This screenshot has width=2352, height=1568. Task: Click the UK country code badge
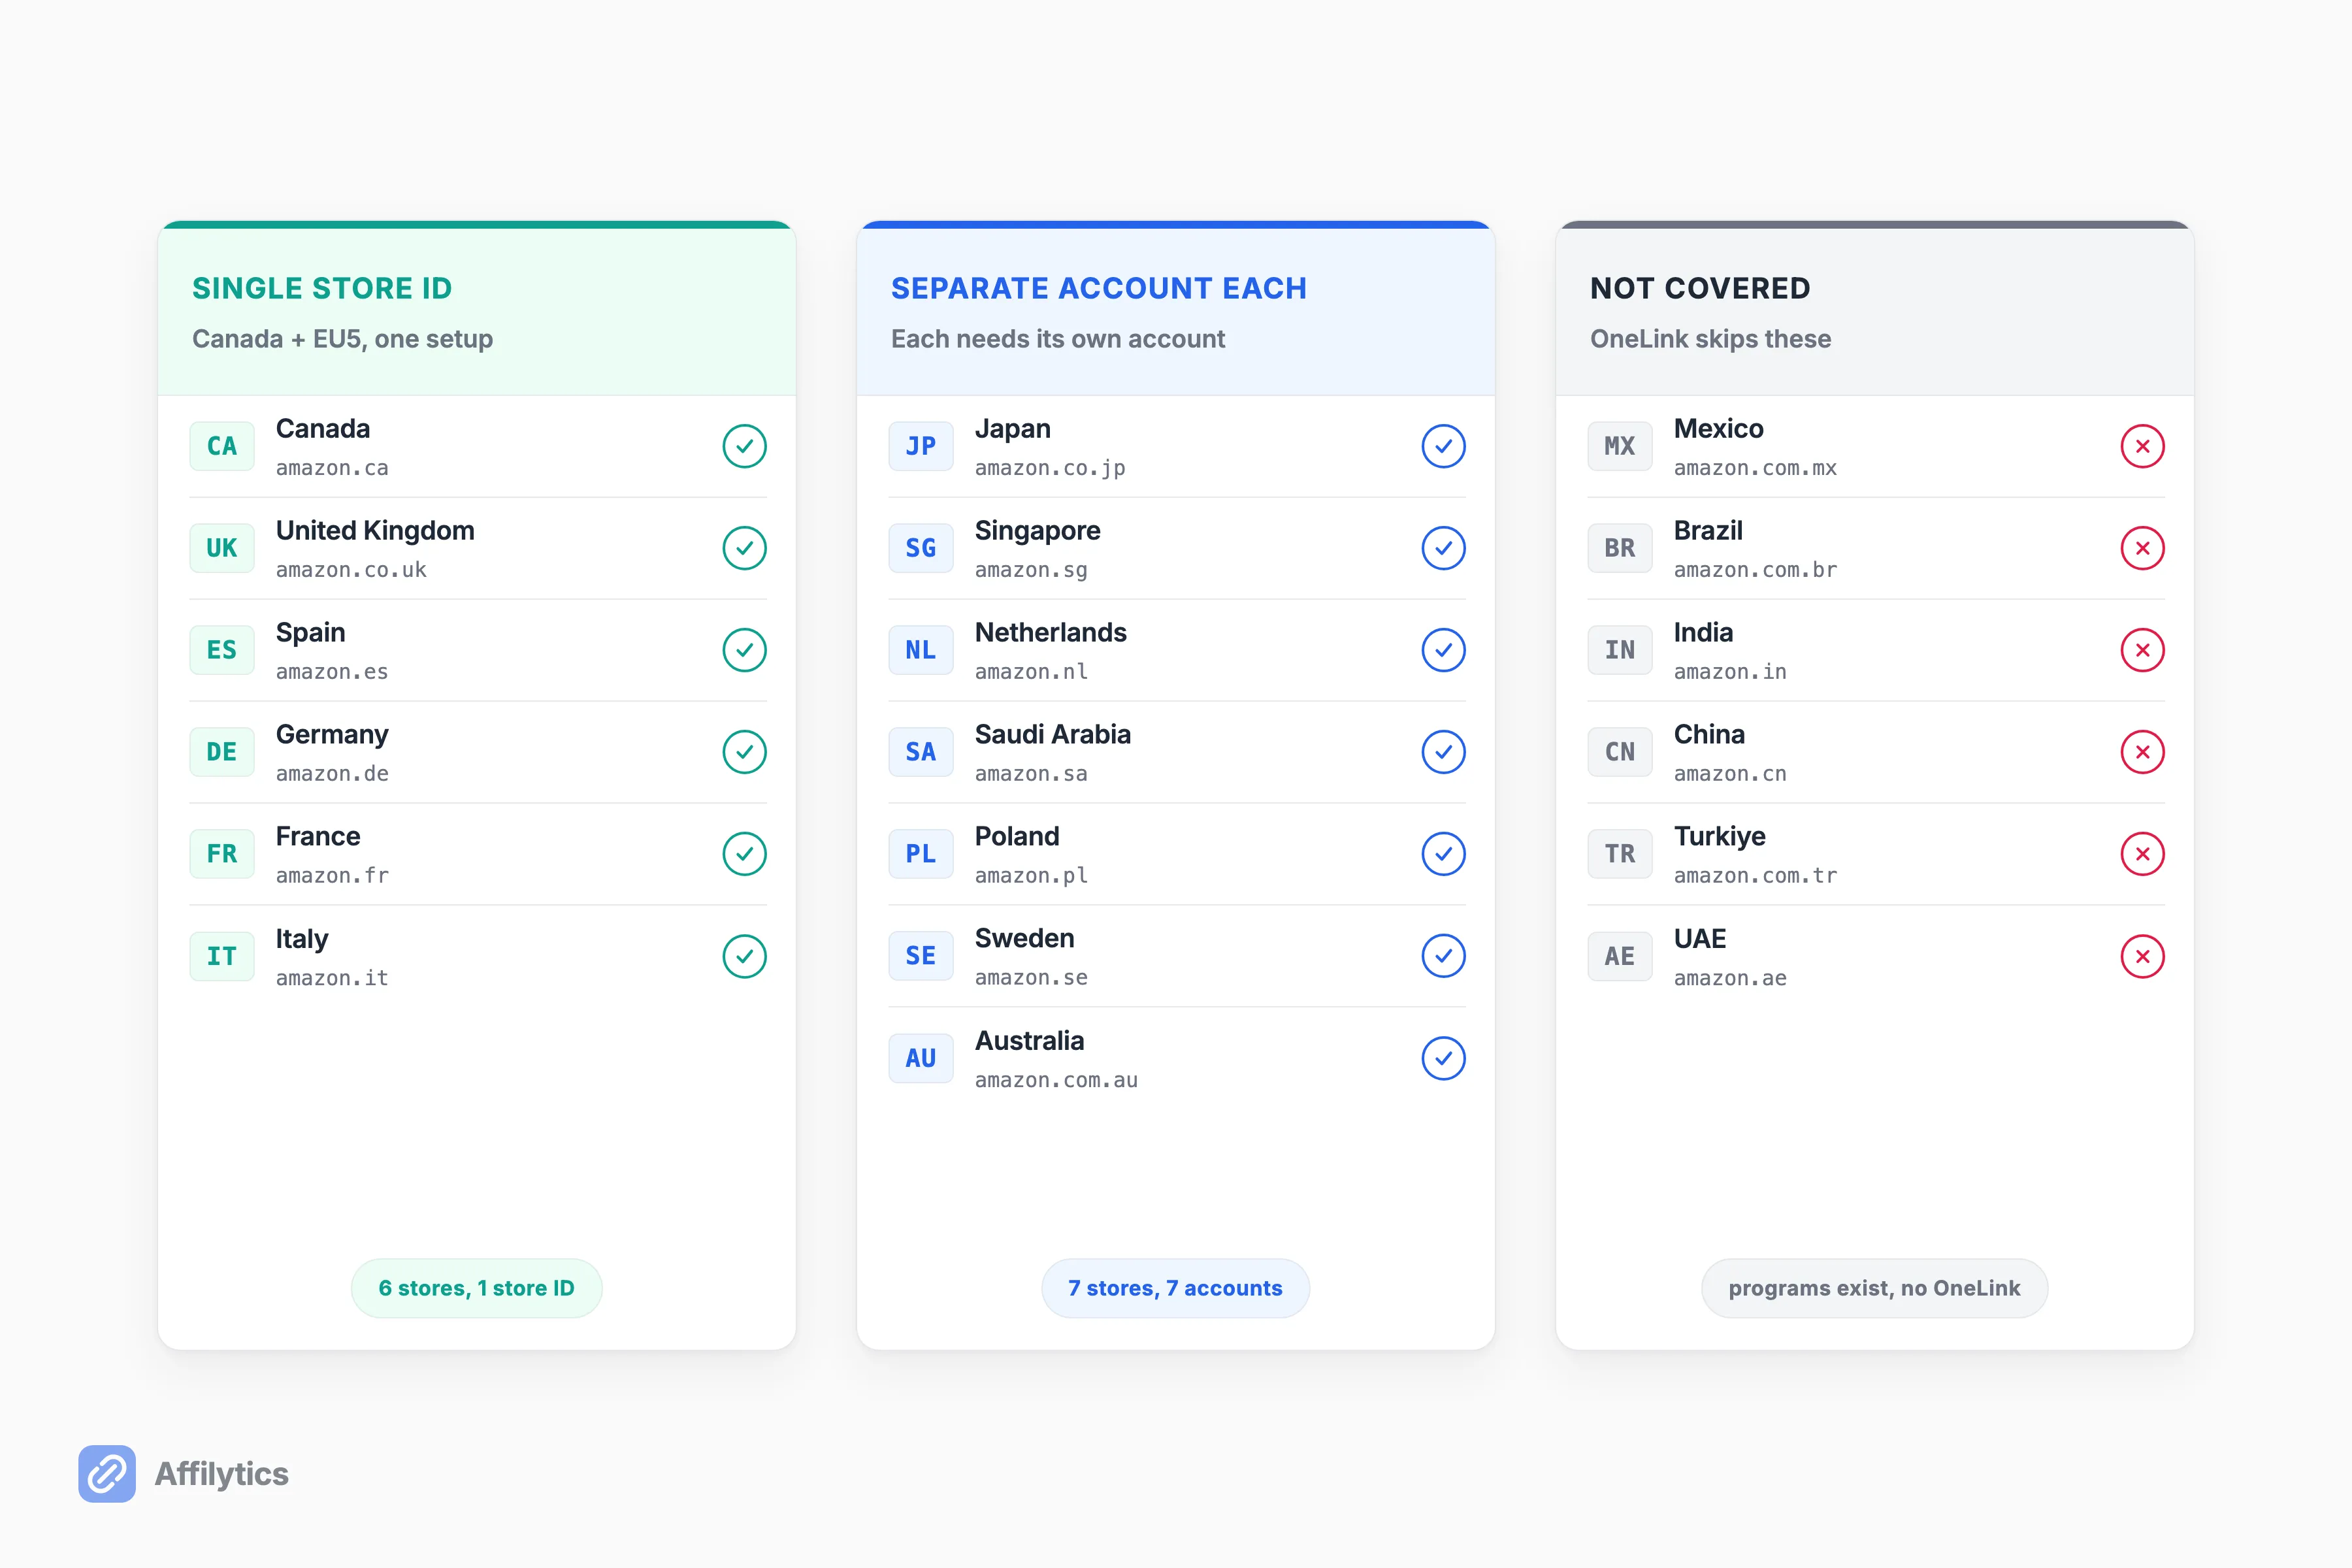(222, 548)
